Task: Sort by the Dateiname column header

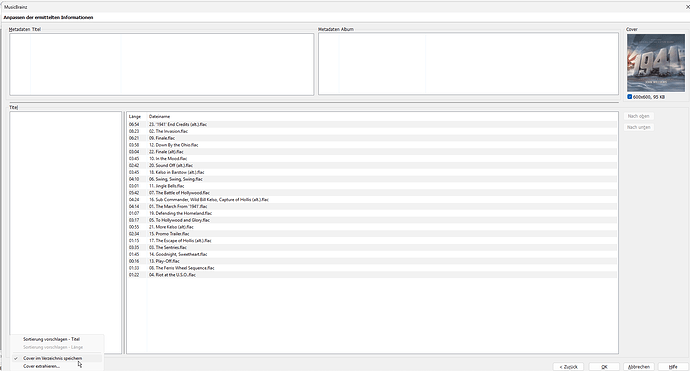Action: [159, 117]
